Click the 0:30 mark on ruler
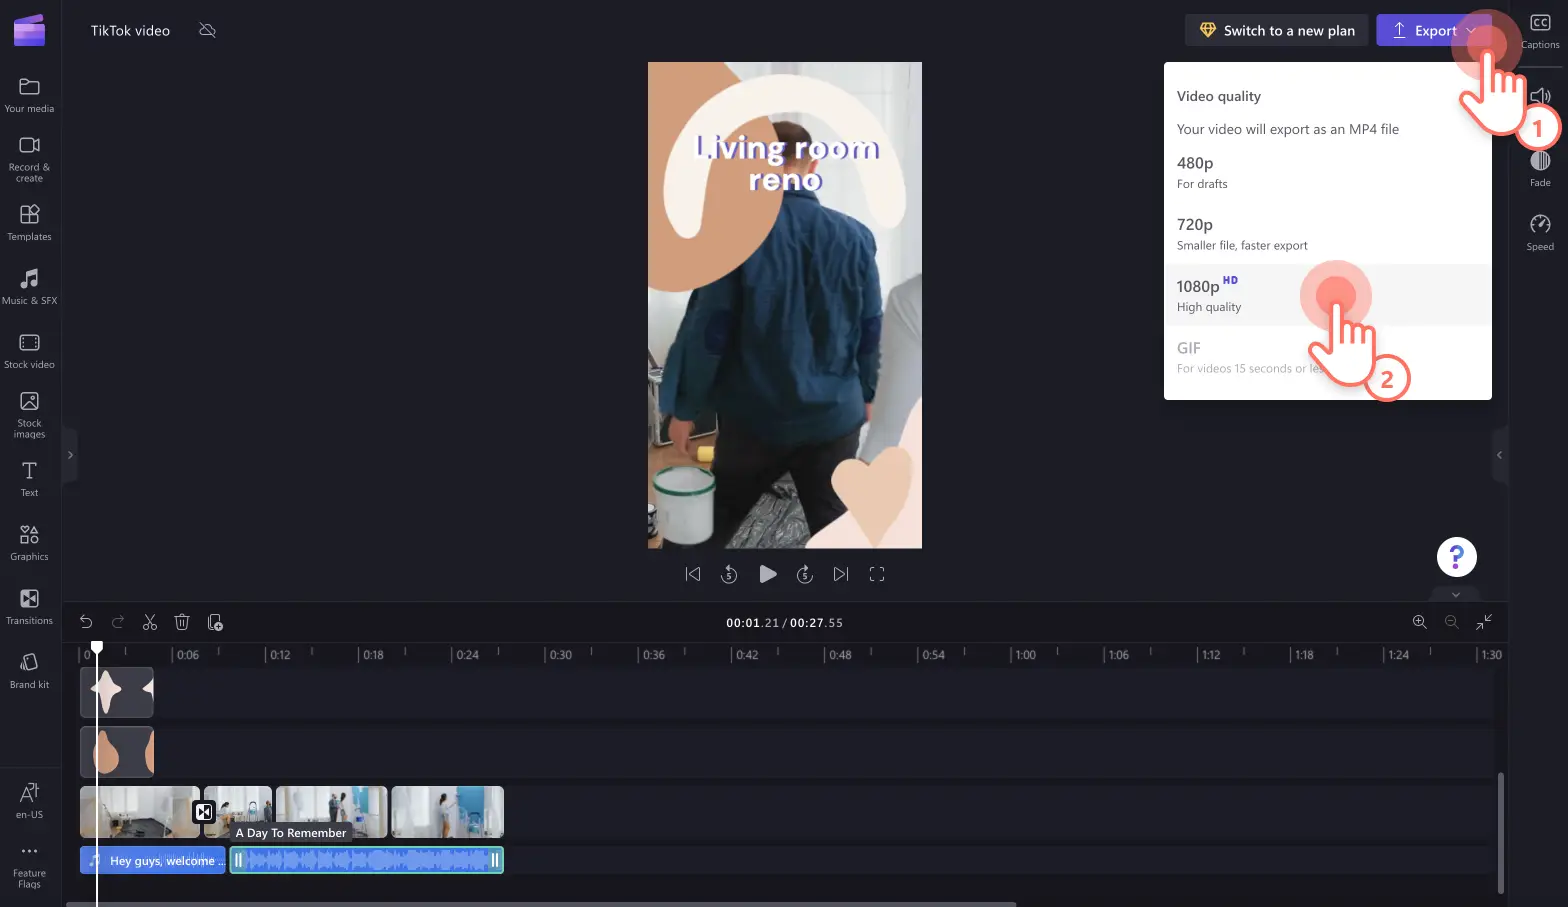Image resolution: width=1568 pixels, height=907 pixels. (561, 655)
